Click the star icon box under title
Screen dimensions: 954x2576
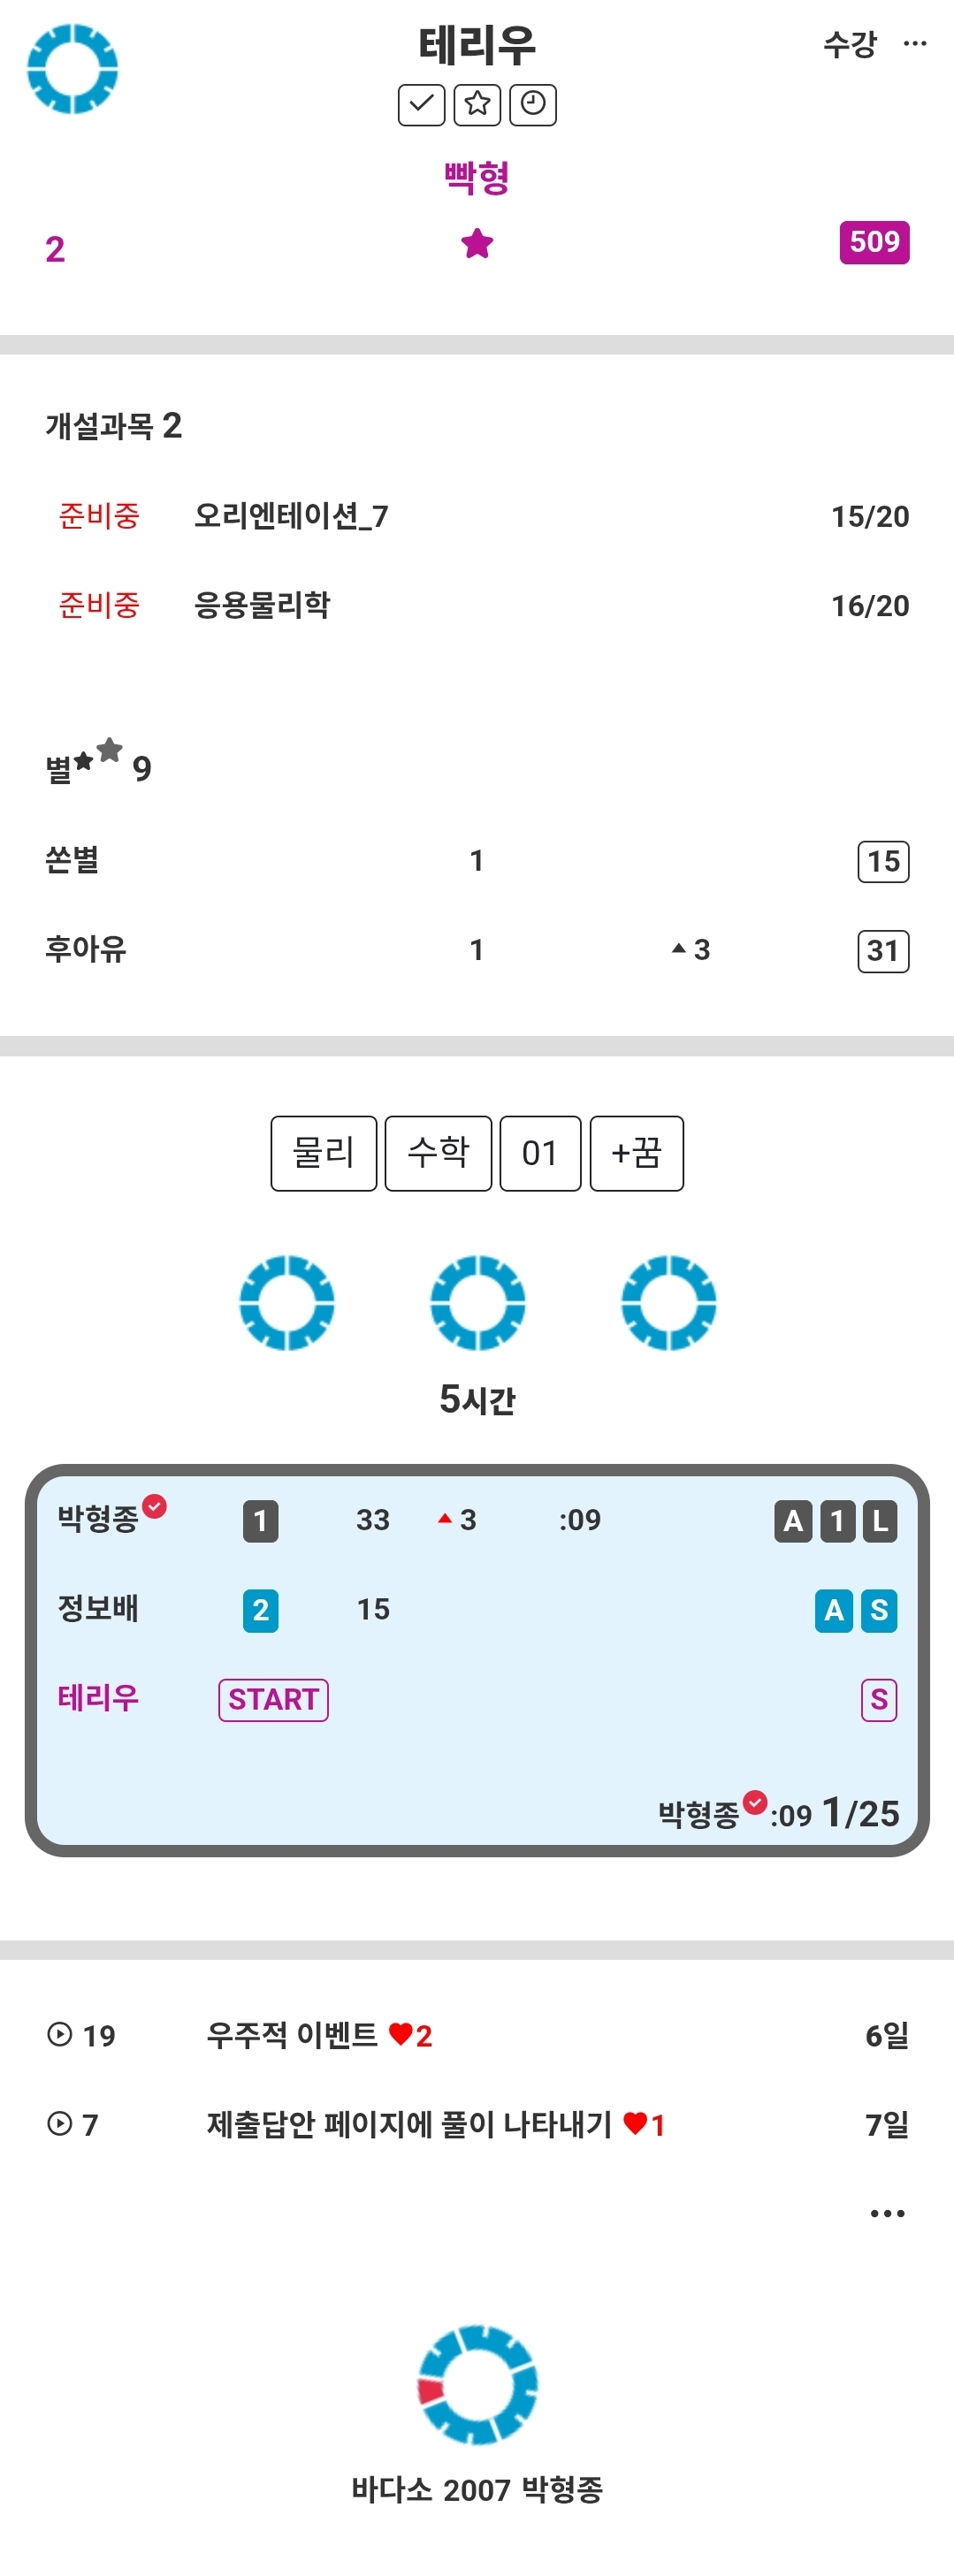pos(477,104)
